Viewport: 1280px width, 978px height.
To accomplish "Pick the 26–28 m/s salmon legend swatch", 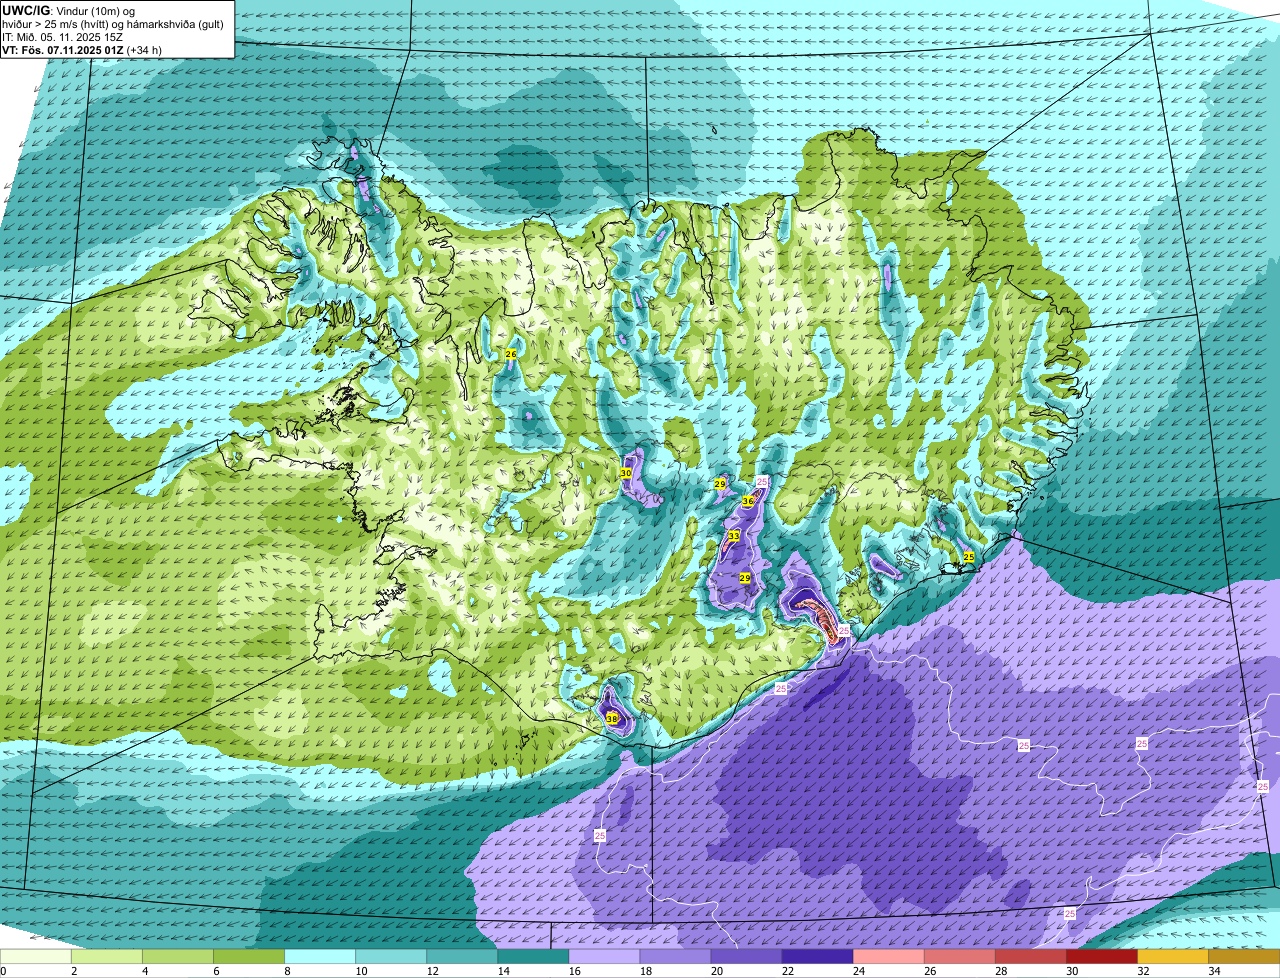I will (x=959, y=957).
